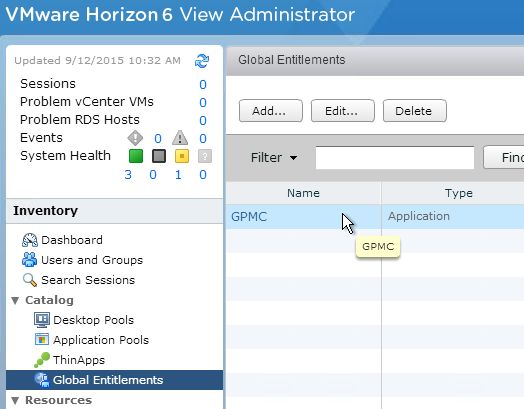
Task: Open the unknown System Health count 0
Action: pyautogui.click(x=203, y=174)
